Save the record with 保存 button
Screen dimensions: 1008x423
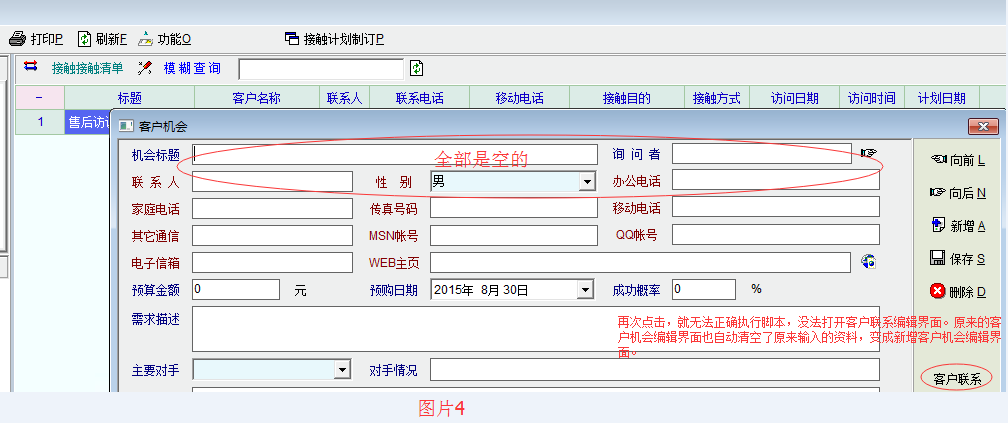click(x=957, y=258)
